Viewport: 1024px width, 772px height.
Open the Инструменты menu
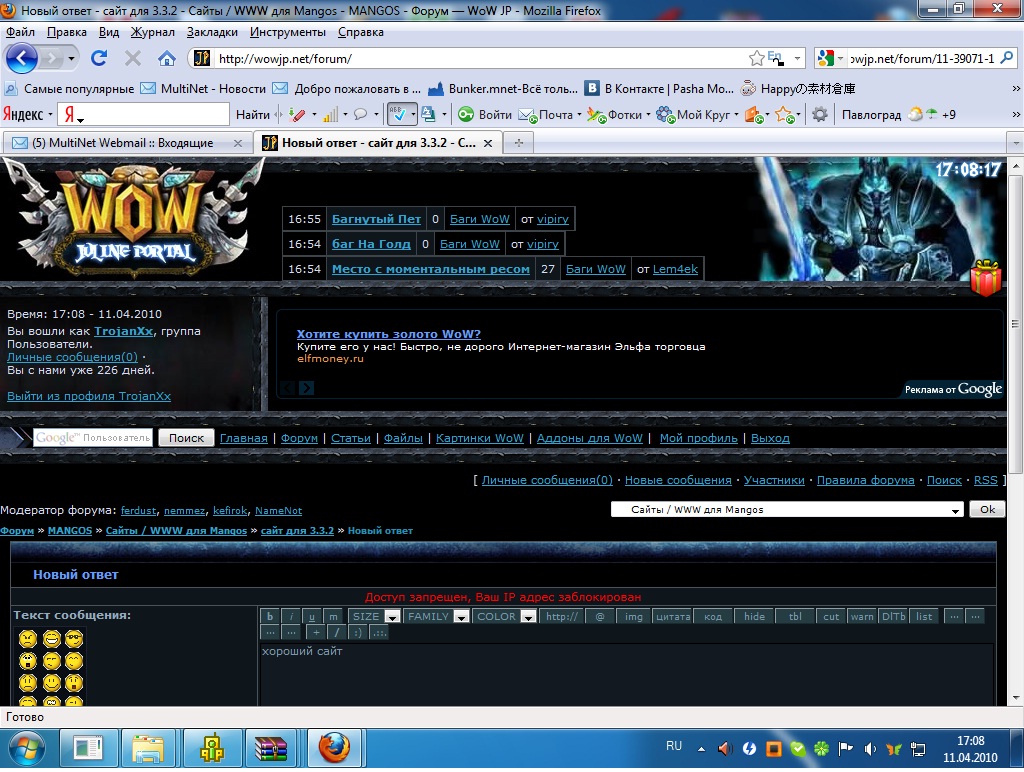pyautogui.click(x=288, y=32)
